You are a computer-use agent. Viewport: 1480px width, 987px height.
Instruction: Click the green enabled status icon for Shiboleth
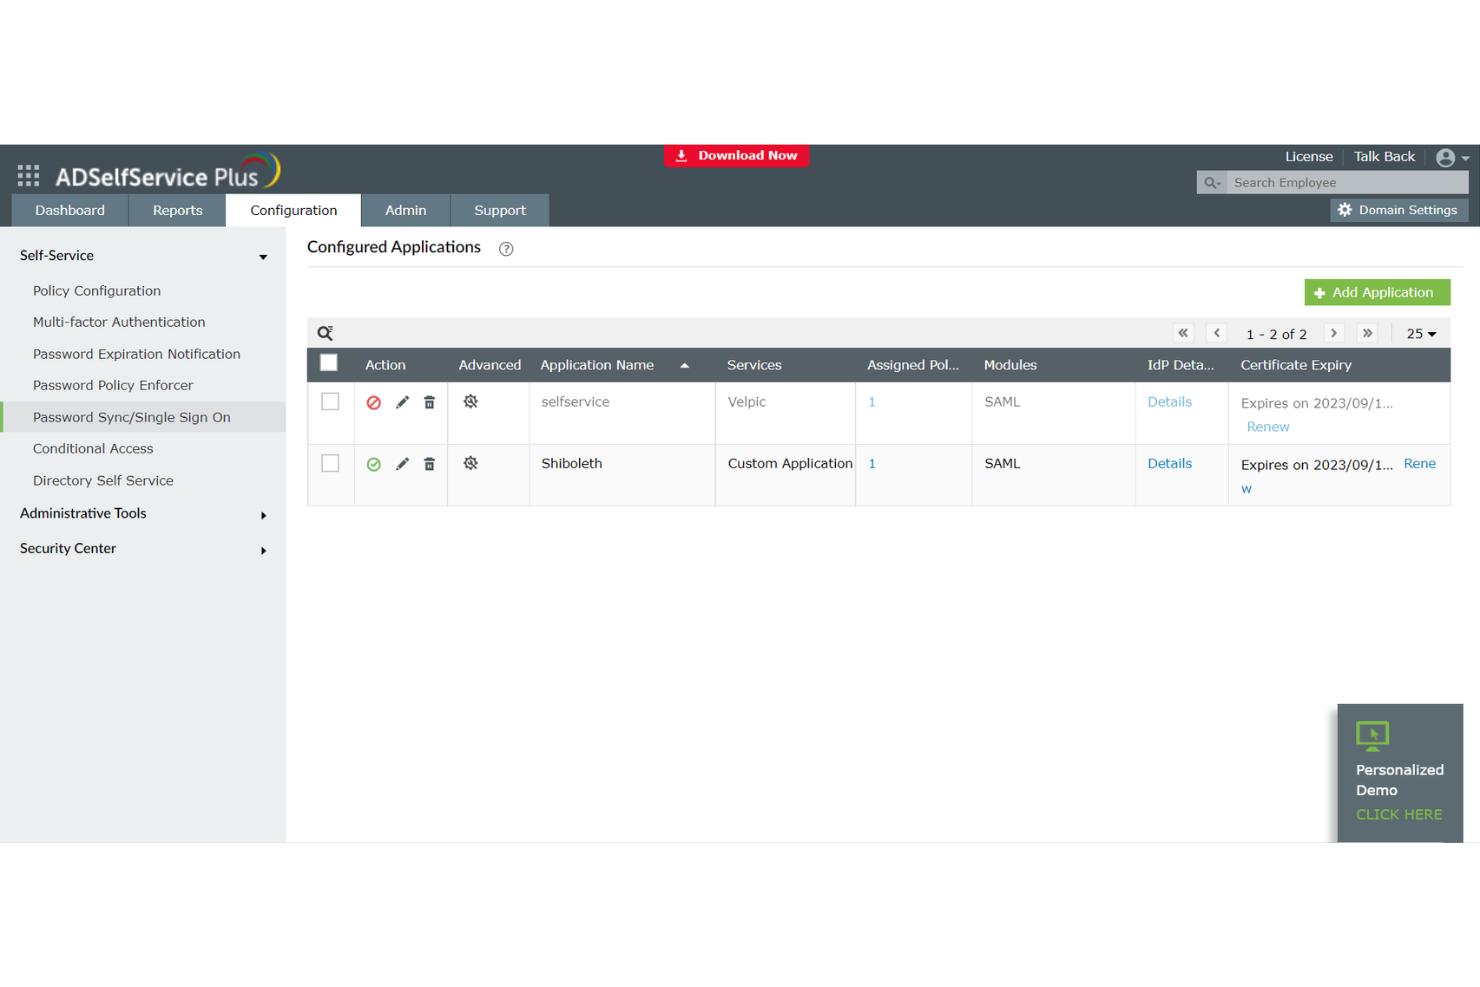[374, 464]
